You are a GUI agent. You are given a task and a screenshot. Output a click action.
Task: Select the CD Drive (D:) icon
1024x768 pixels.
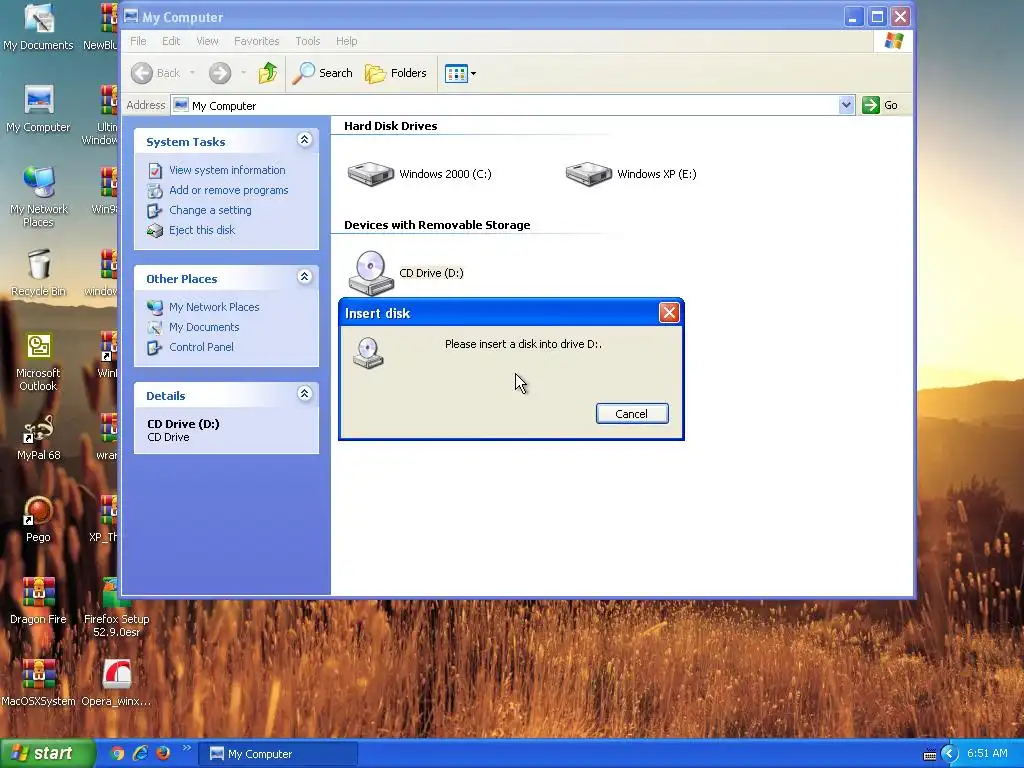point(371,273)
